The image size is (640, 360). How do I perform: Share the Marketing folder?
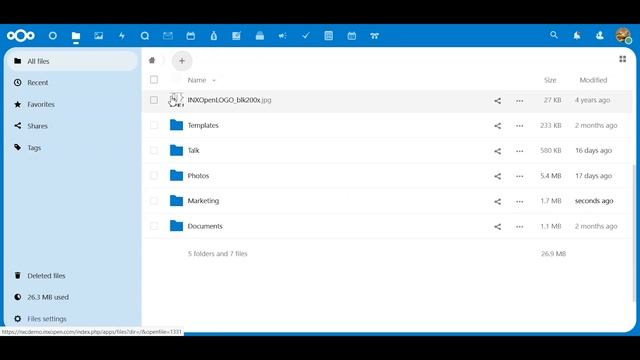498,201
